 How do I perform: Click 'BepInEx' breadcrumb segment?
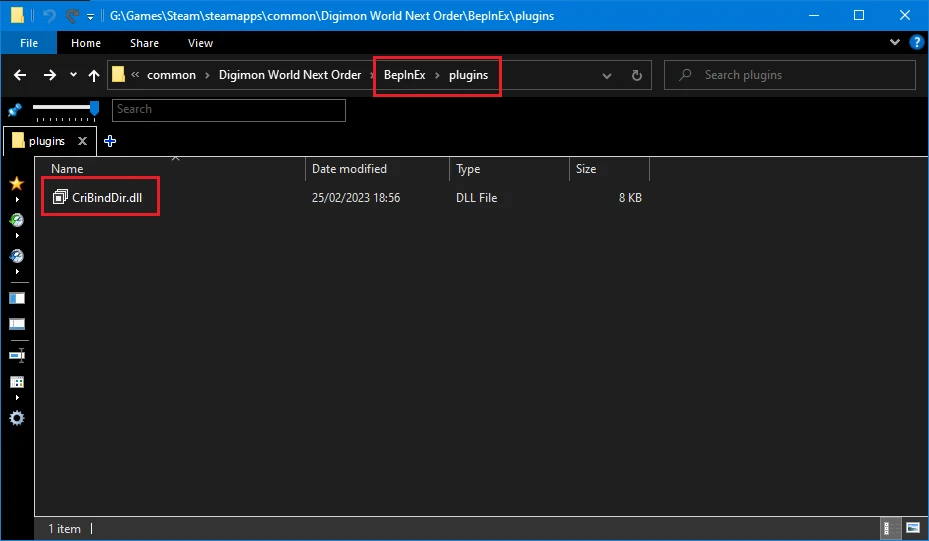click(x=405, y=75)
